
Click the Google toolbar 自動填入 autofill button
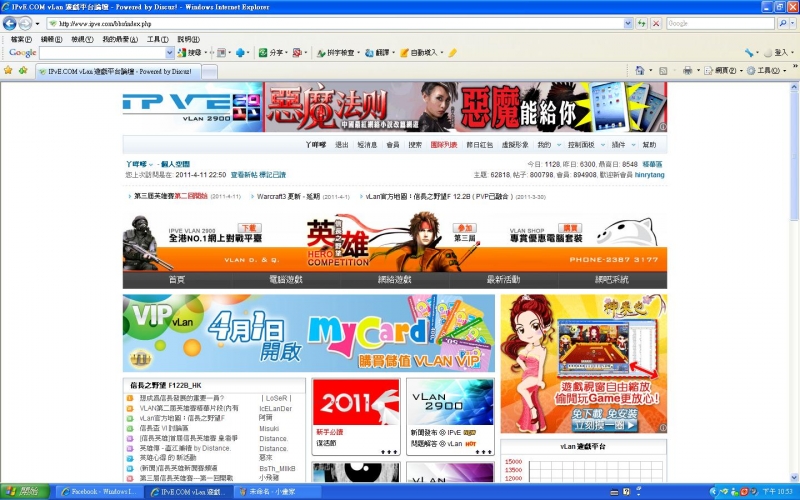(x=419, y=53)
